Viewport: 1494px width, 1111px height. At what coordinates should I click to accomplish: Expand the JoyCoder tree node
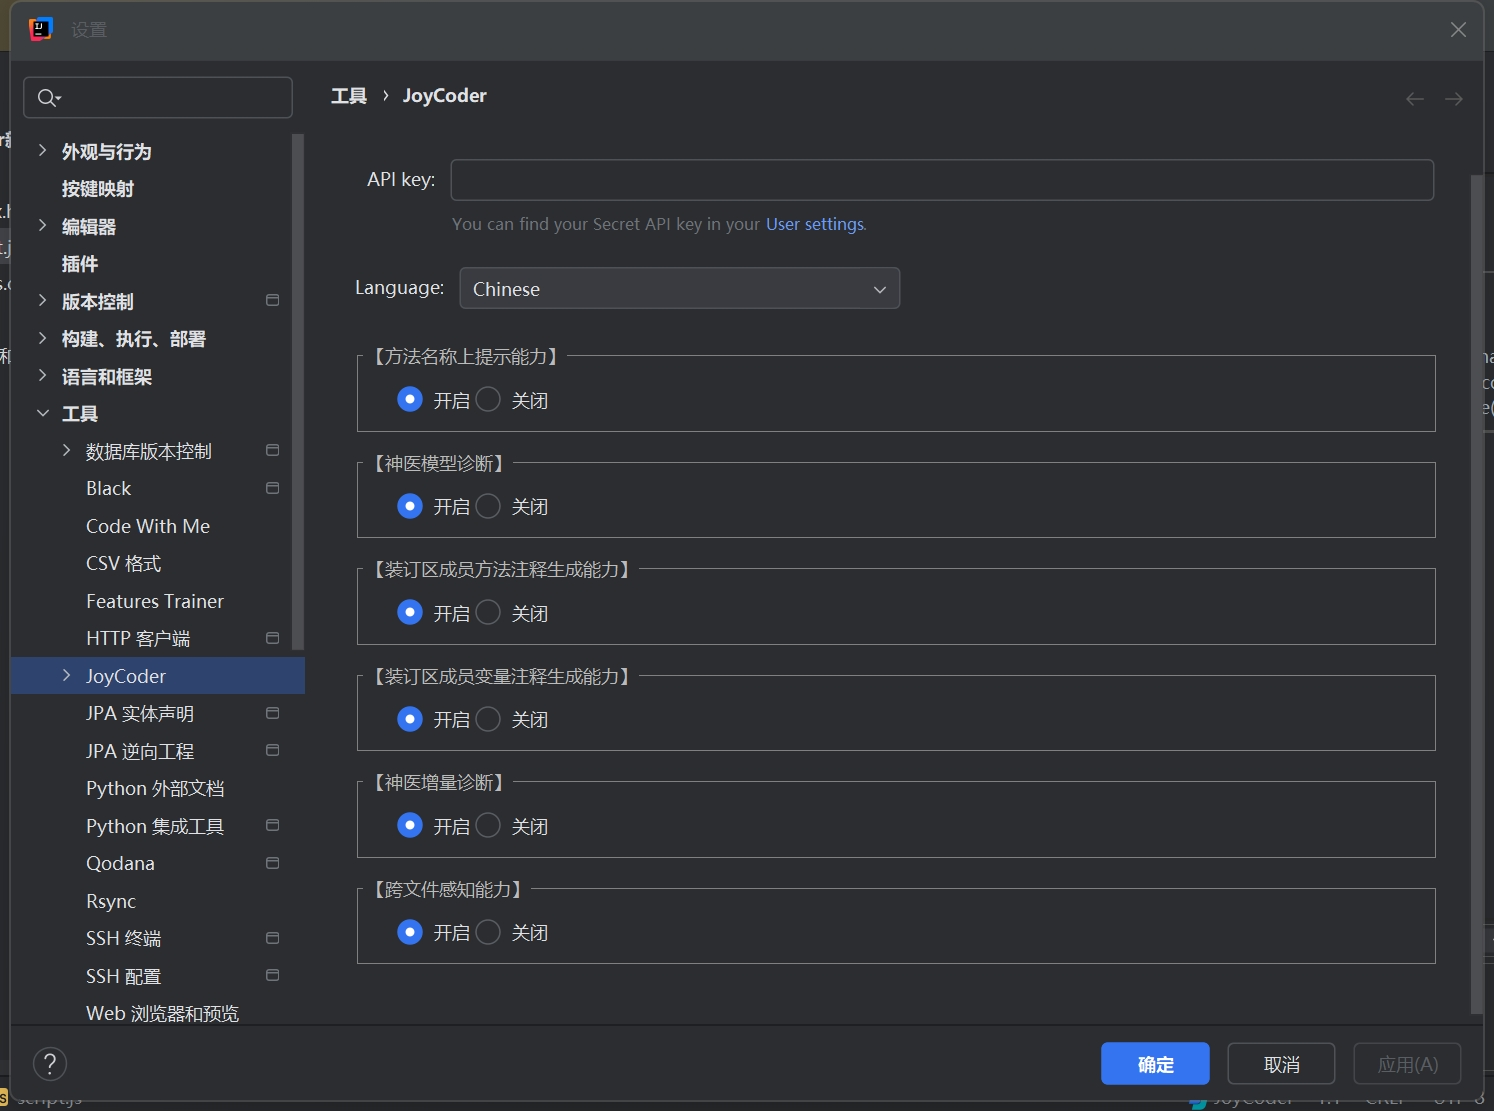(66, 676)
